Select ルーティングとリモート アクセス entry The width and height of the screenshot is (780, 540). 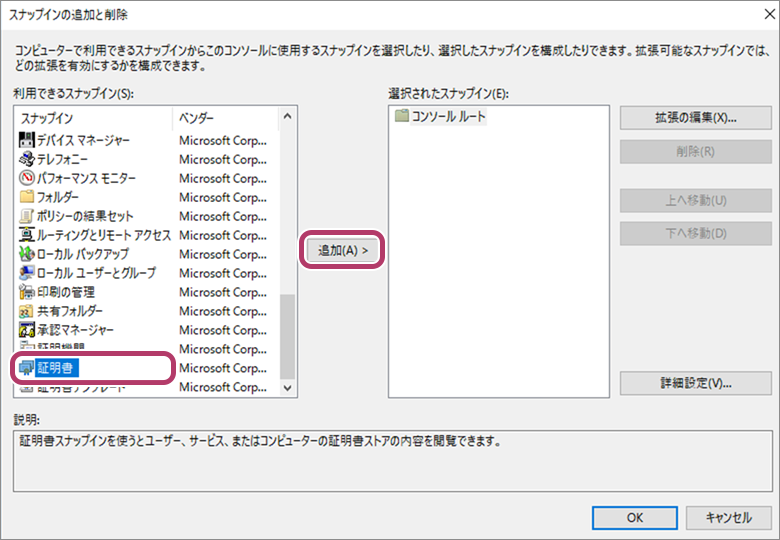coord(103,235)
